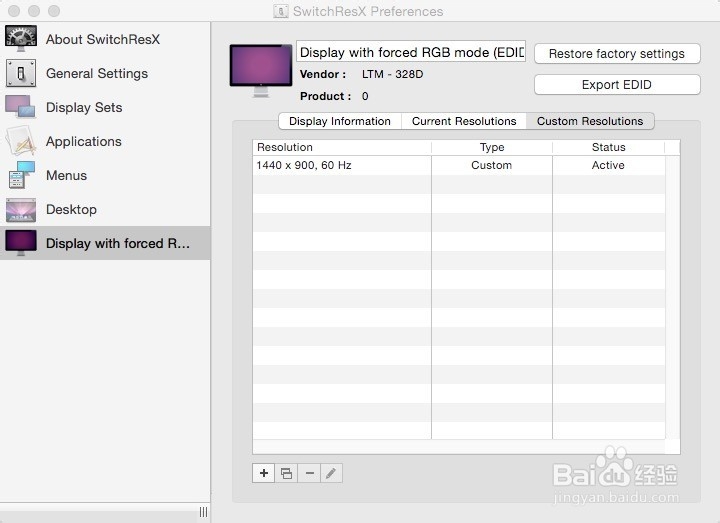Open the Menus pane
This screenshot has height=523, width=720.
tap(105, 175)
